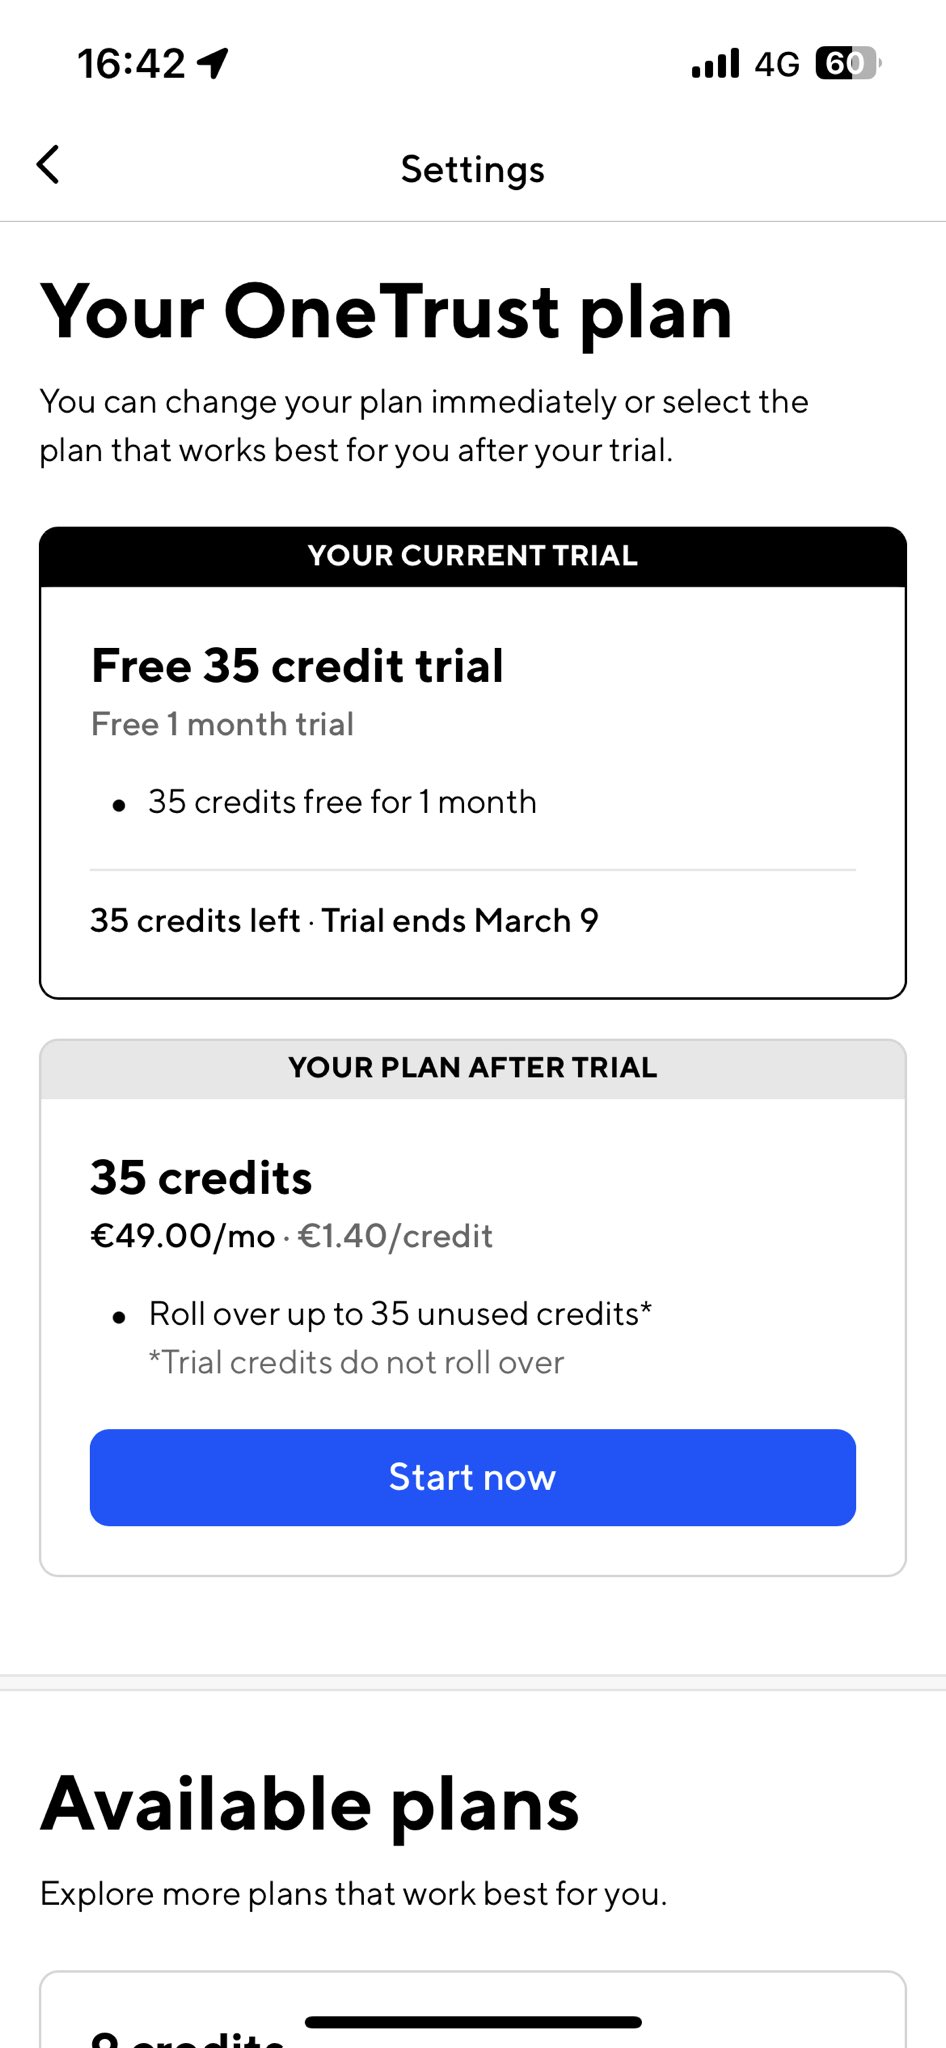Tap the location arrow status icon

pos(213,63)
